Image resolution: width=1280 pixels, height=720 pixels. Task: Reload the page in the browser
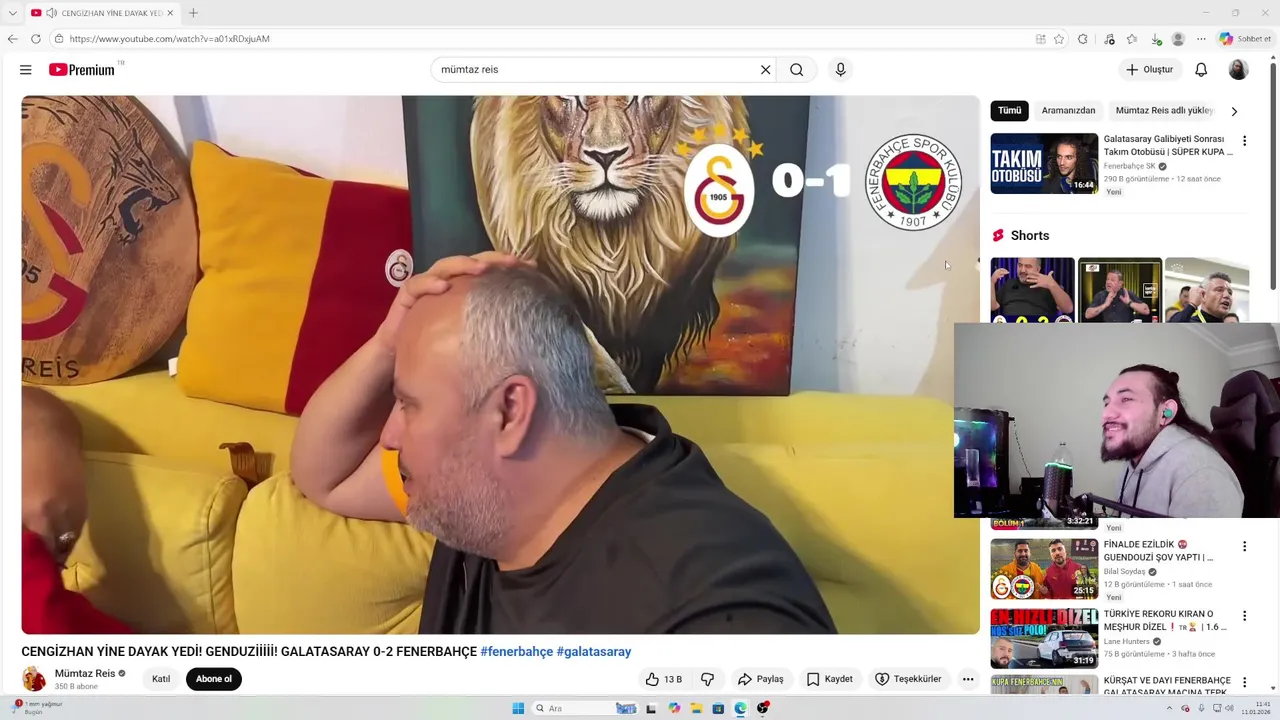[x=36, y=39]
